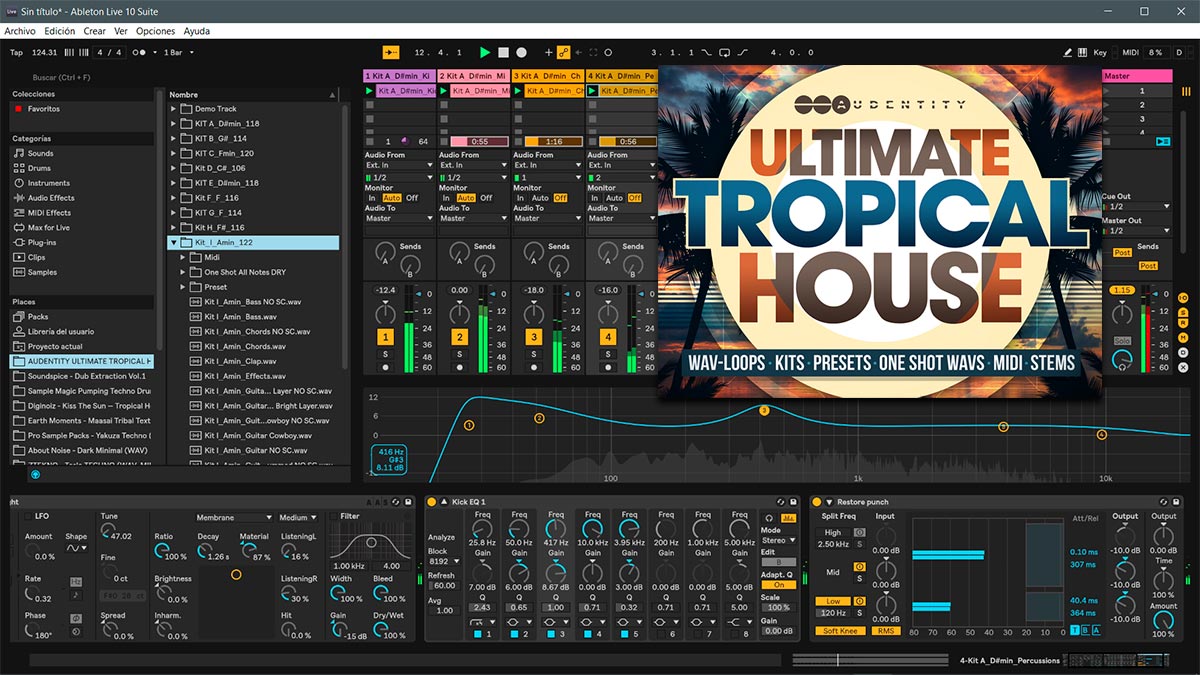Expand the Midi subfolder

(185, 257)
